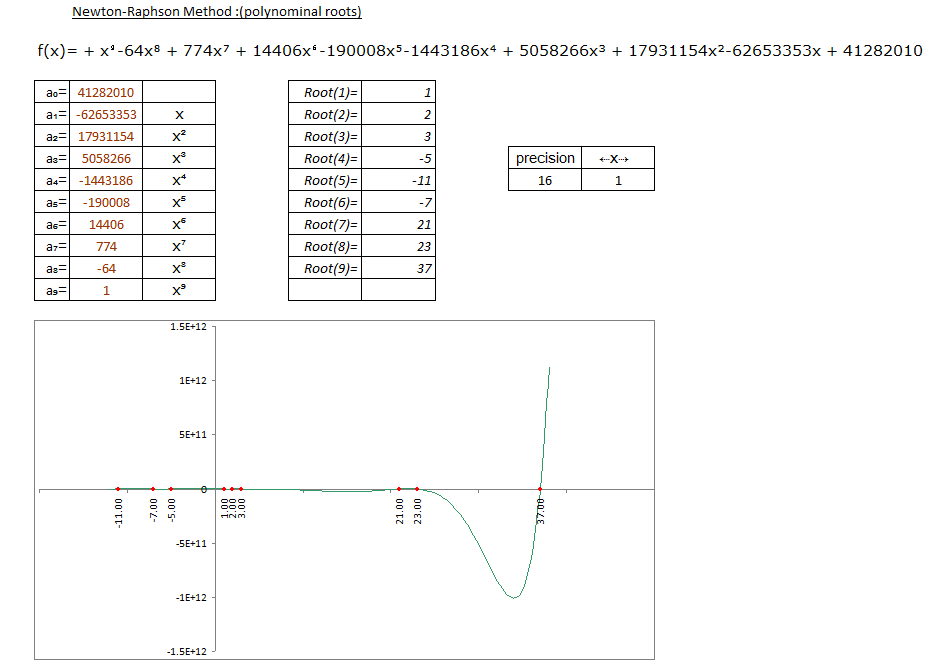Click the red root marker at 37.00 on chart

pyautogui.click(x=540, y=489)
